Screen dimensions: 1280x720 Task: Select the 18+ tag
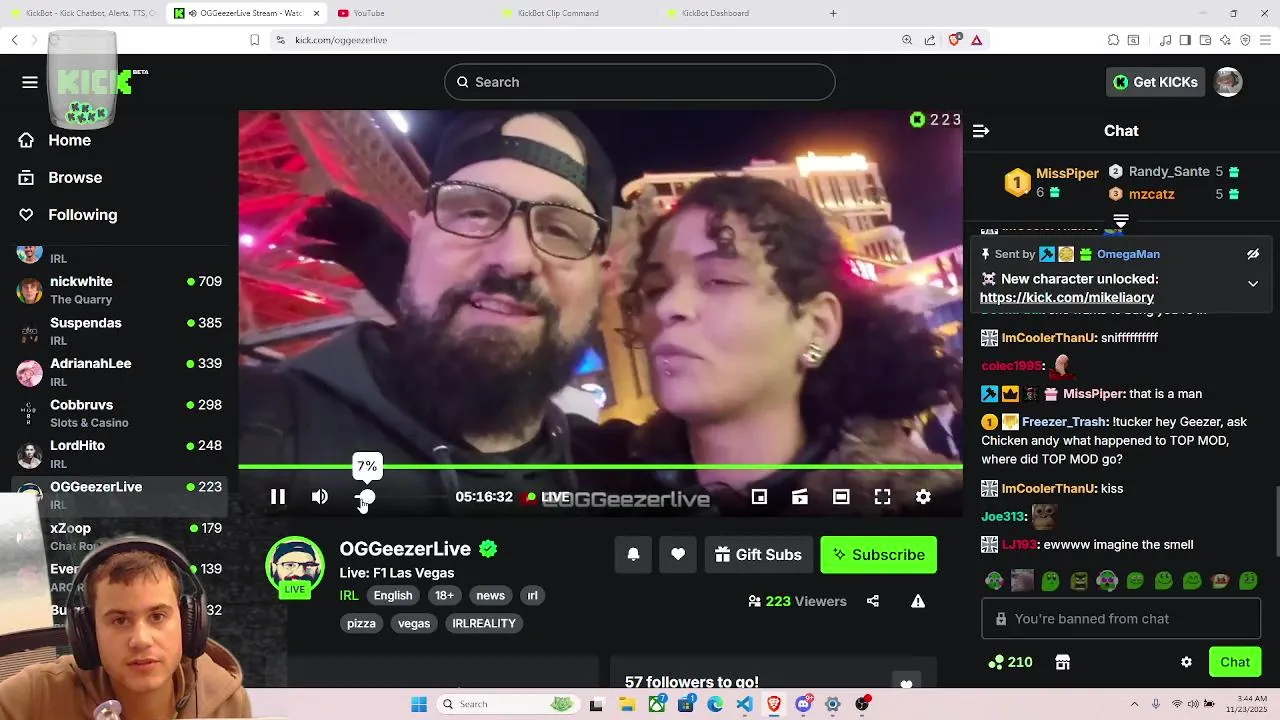pos(444,595)
